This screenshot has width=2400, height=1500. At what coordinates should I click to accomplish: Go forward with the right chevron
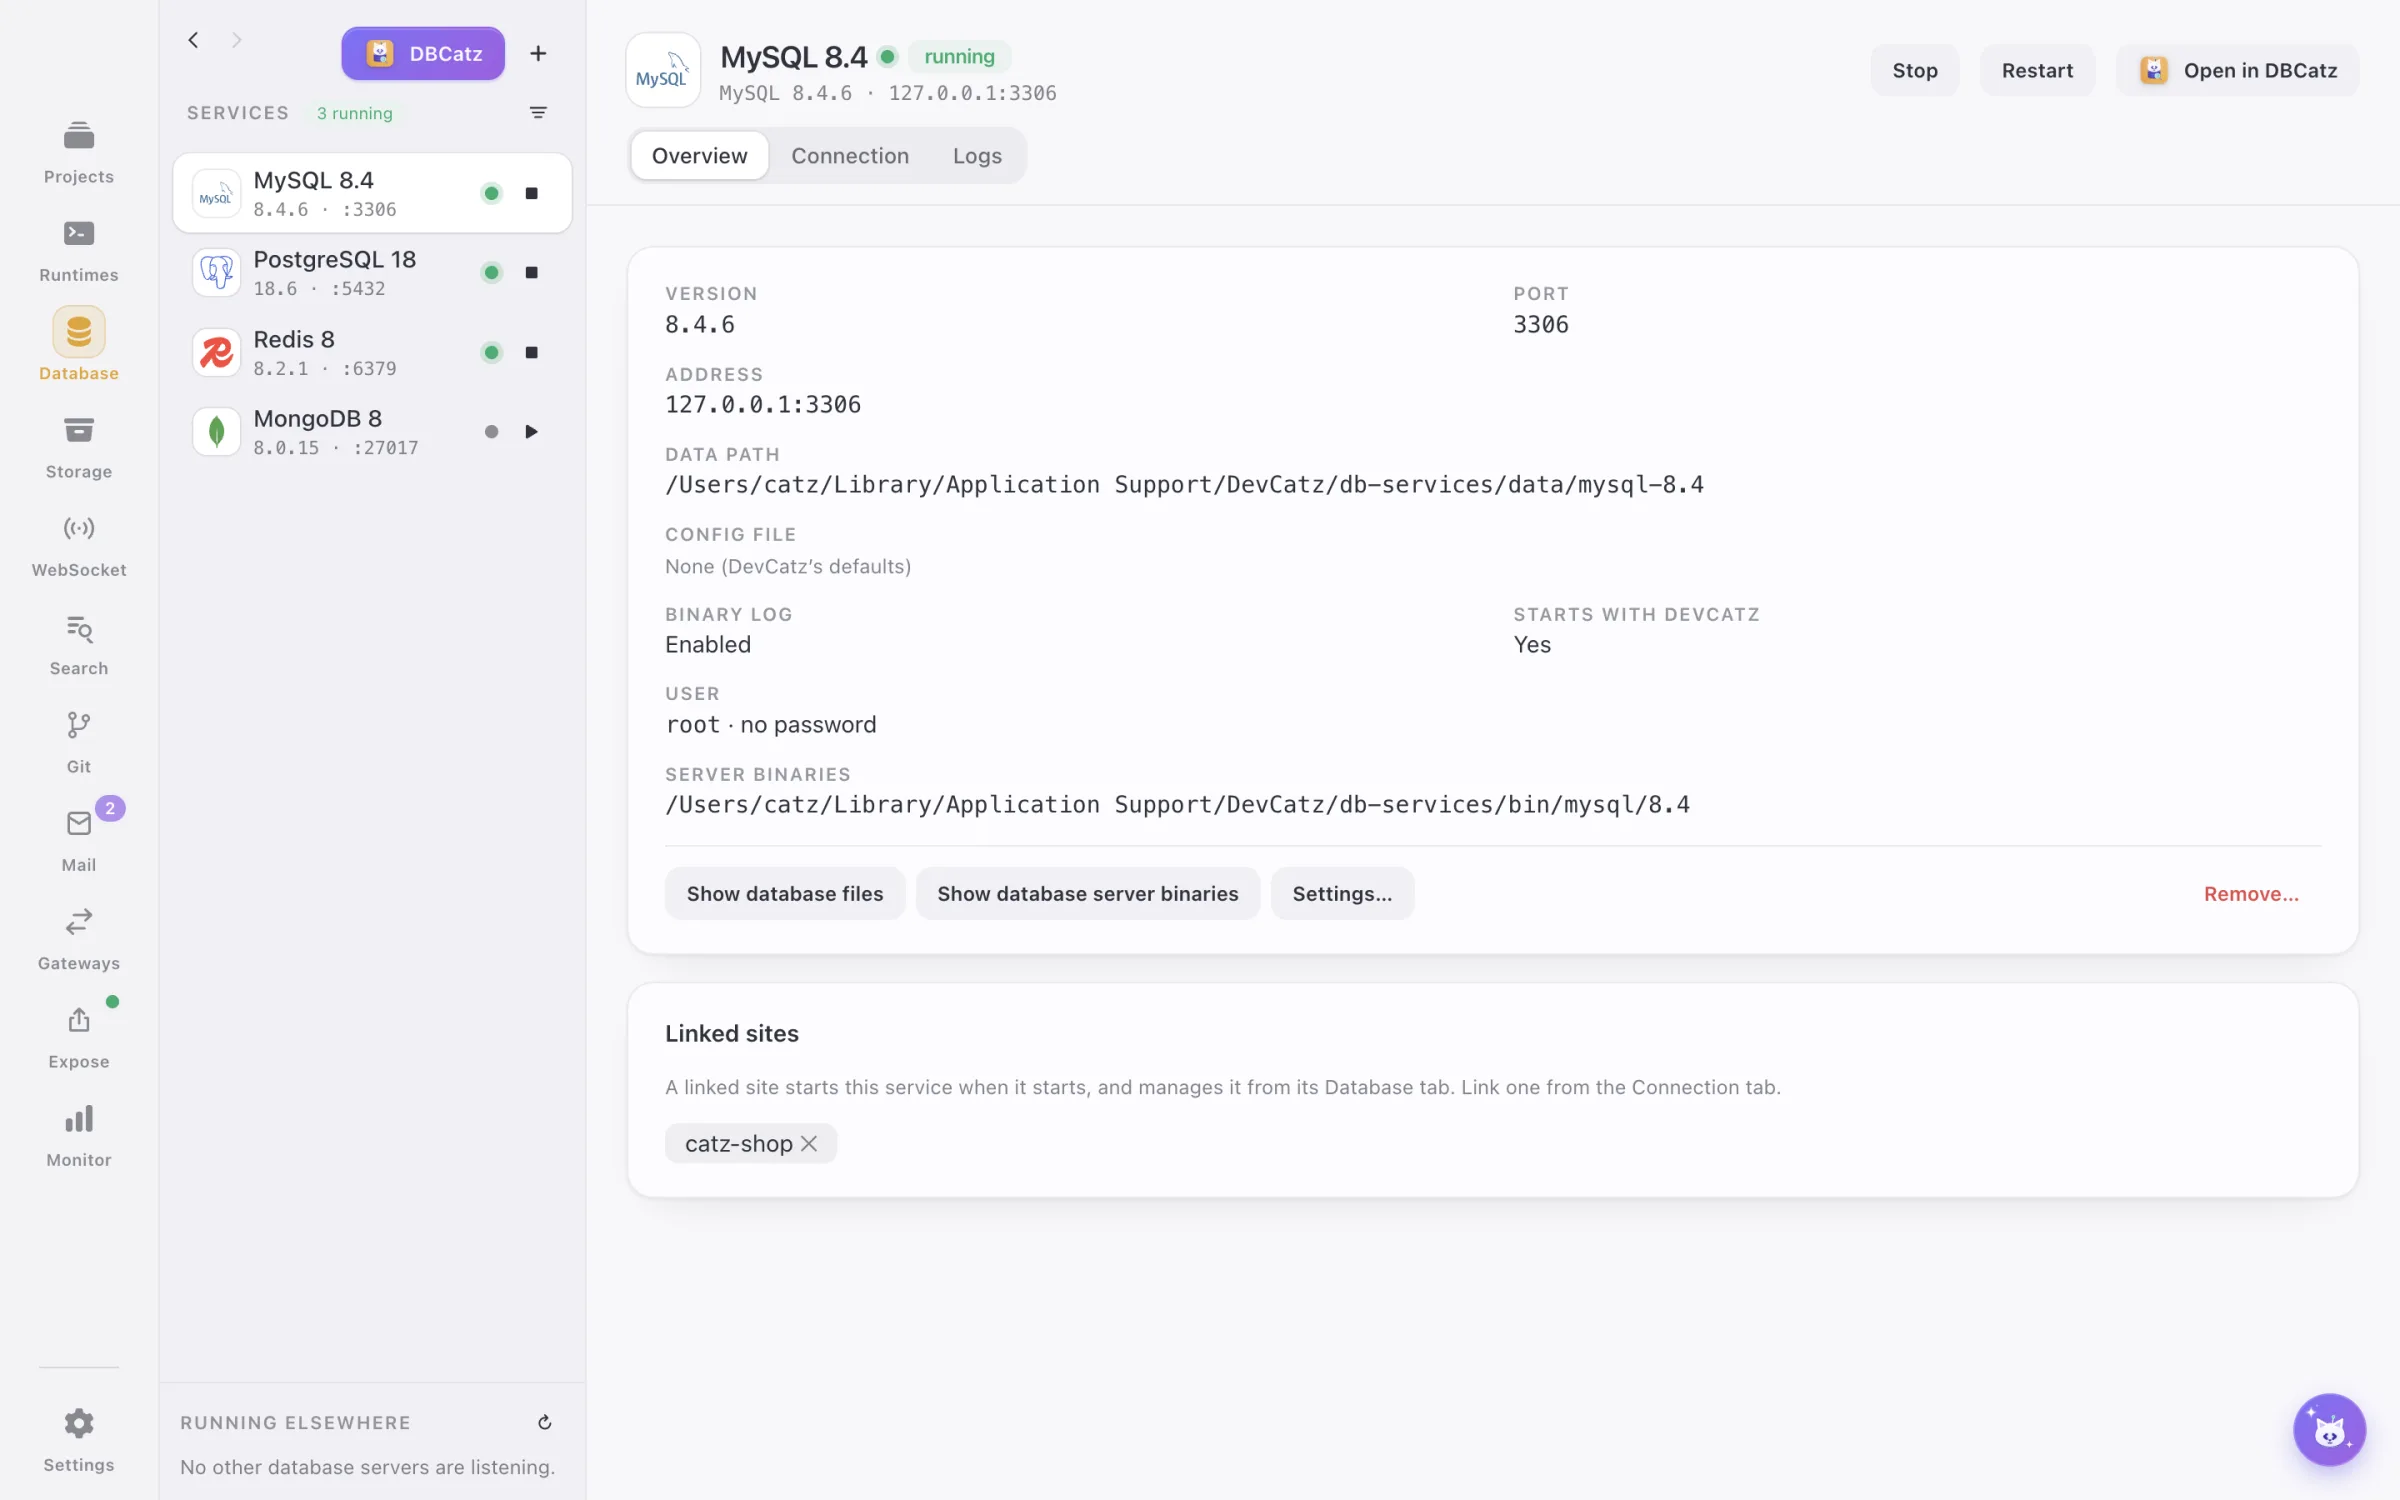[237, 40]
